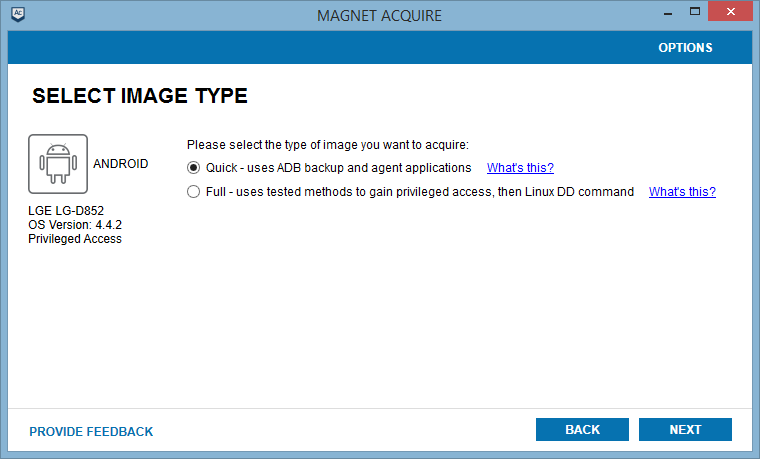This screenshot has width=760, height=459.
Task: Select the Full privileged access image type
Action: (193, 192)
